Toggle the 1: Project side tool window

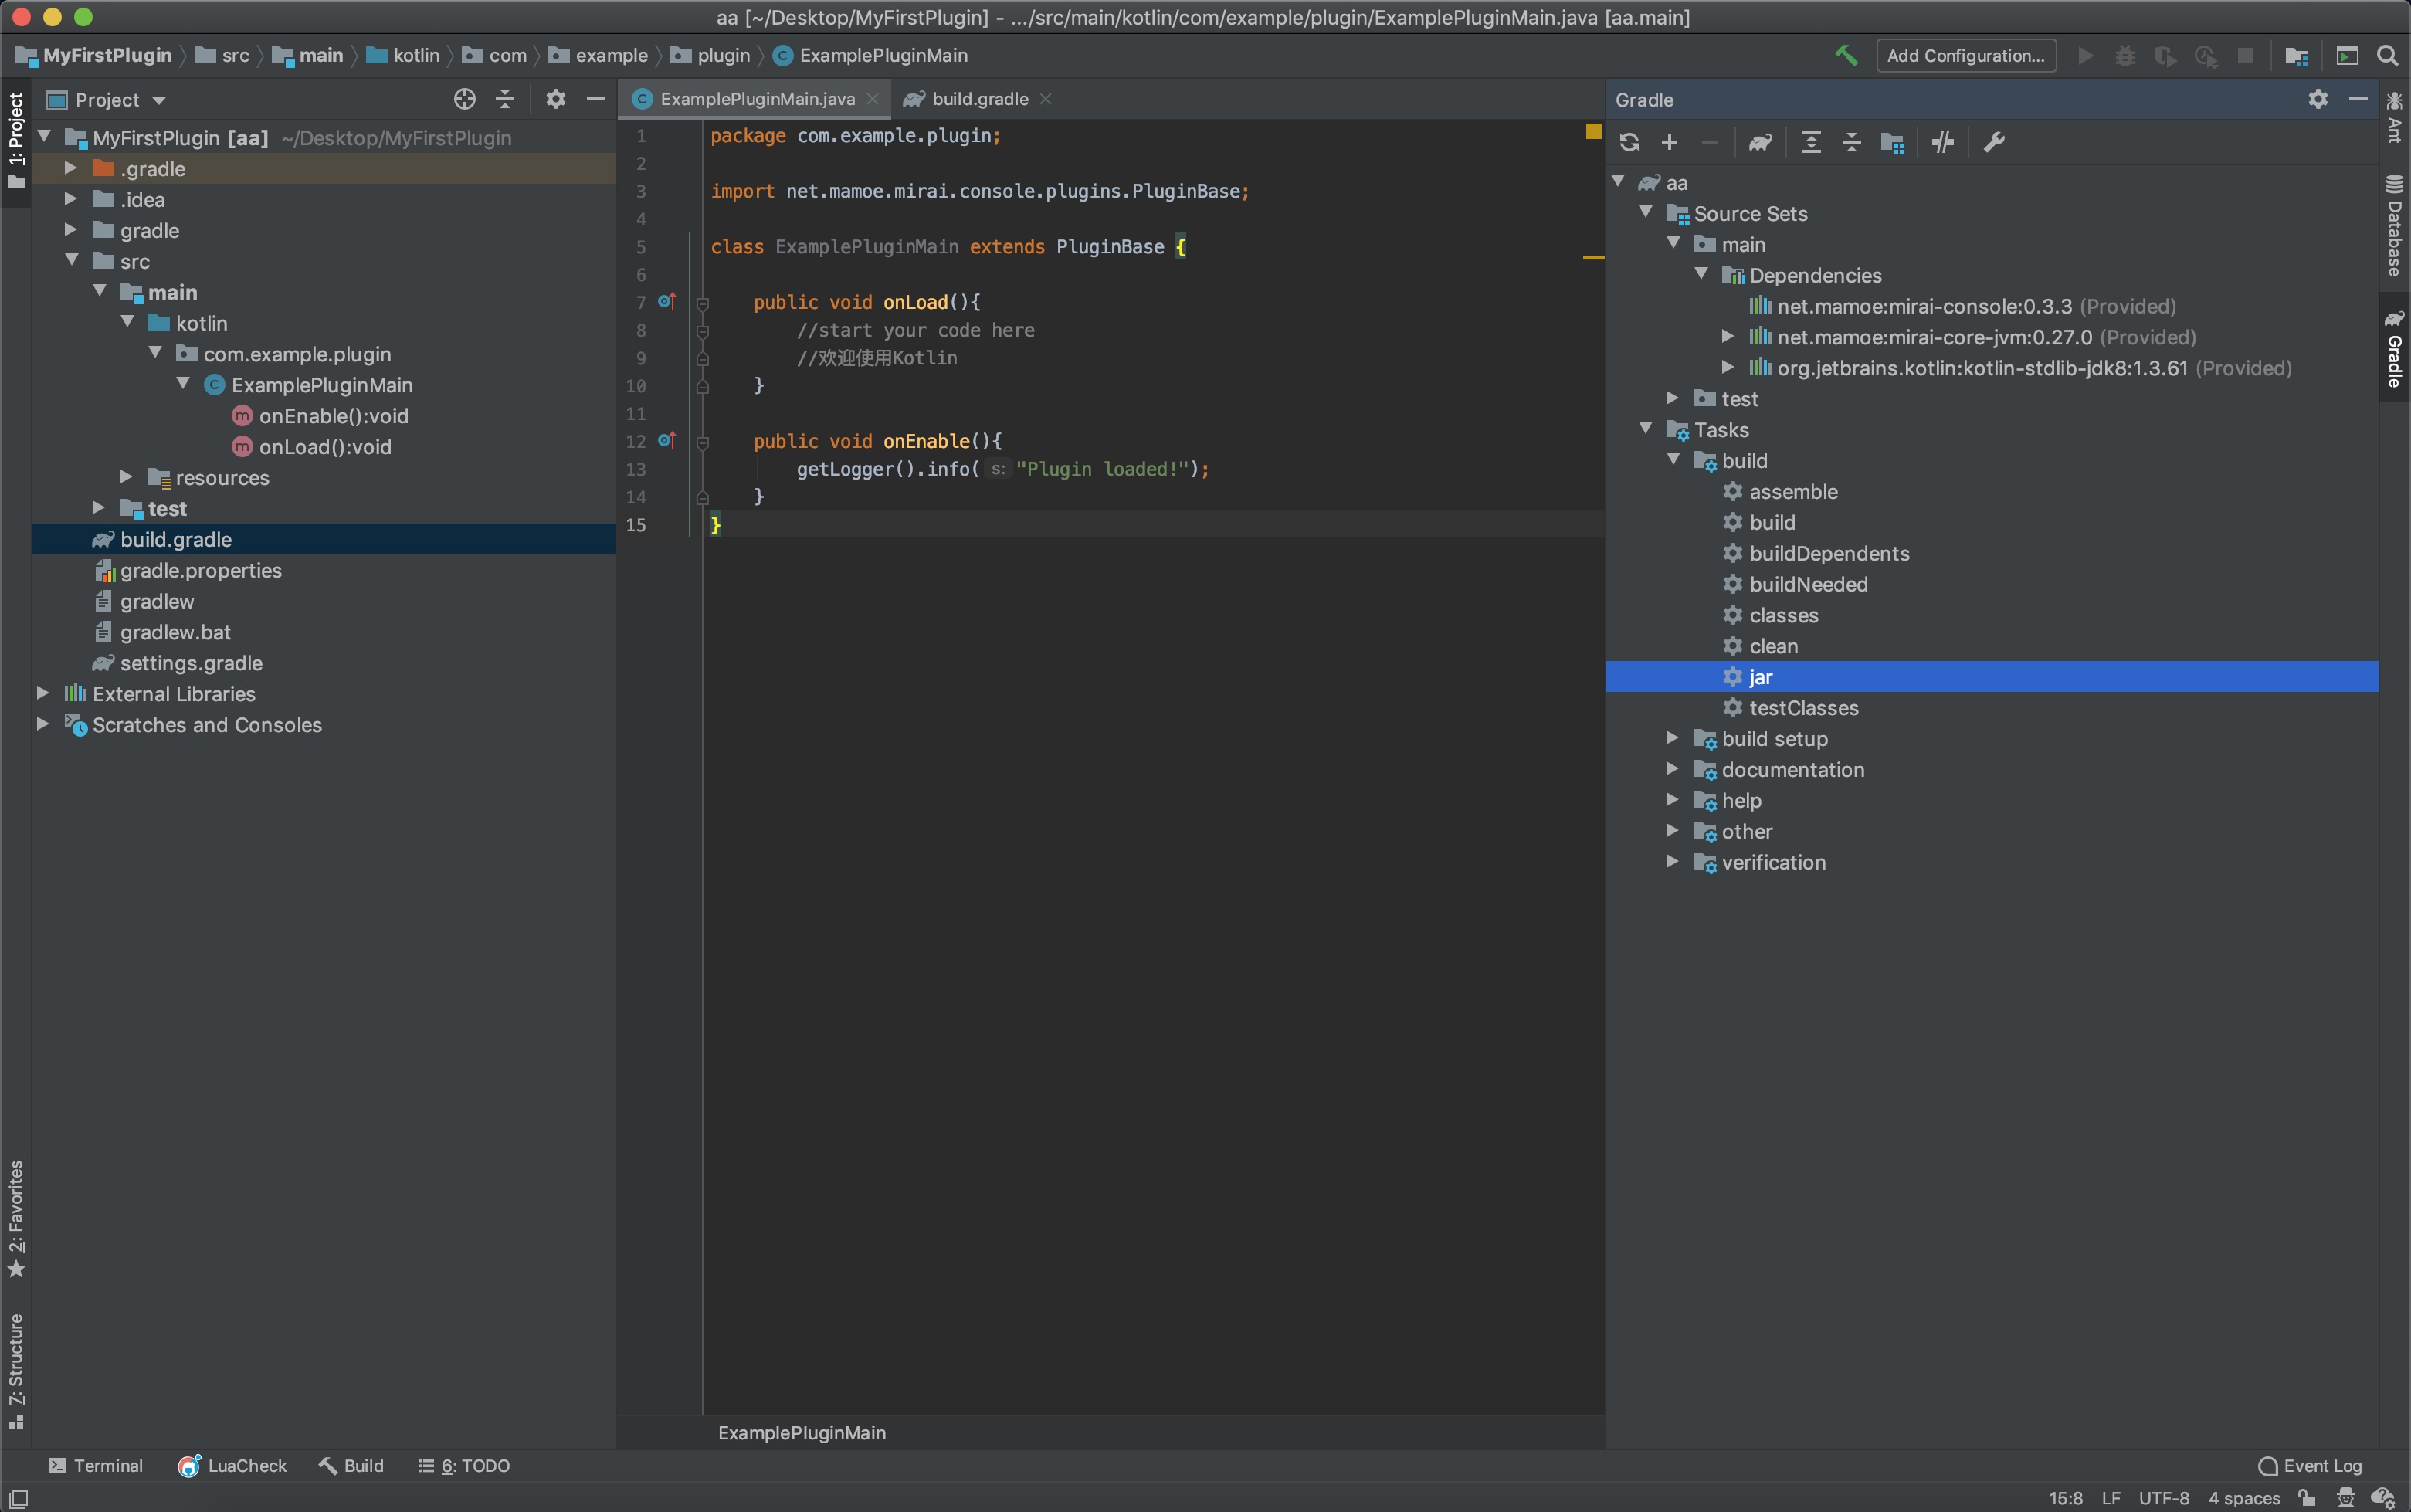[16, 140]
